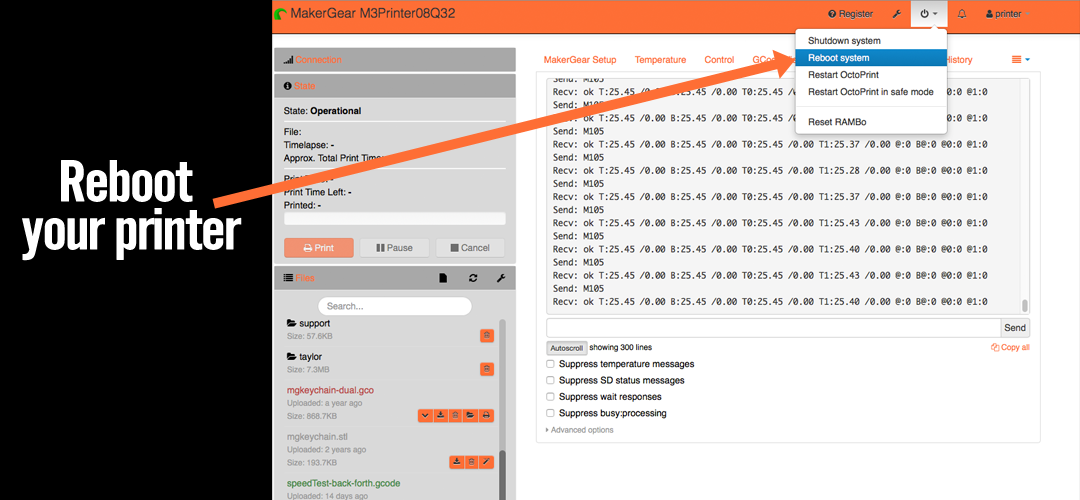
Task: Open OctoPrint settings wrench in navbar
Action: coord(897,14)
